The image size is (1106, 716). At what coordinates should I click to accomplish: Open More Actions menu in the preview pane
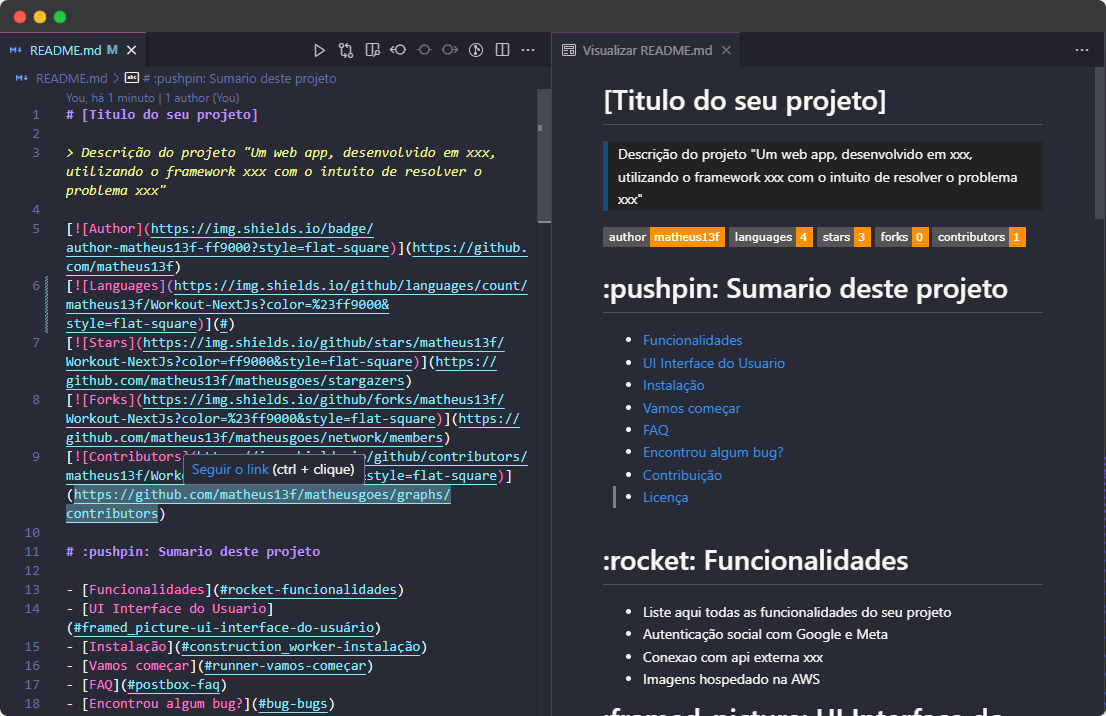coord(1081,49)
